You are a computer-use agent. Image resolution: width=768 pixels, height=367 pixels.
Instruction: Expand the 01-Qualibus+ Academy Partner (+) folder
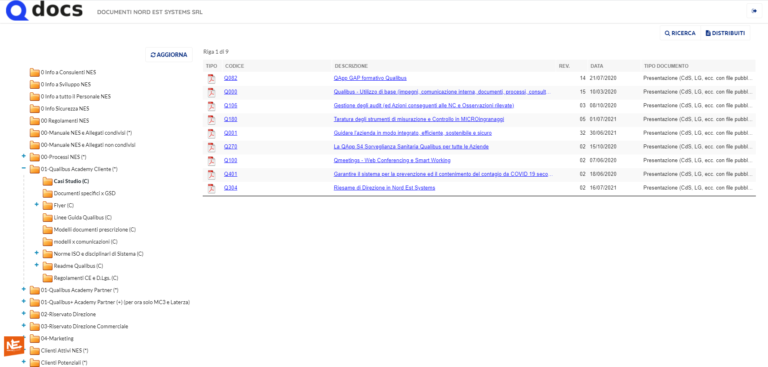click(x=24, y=301)
